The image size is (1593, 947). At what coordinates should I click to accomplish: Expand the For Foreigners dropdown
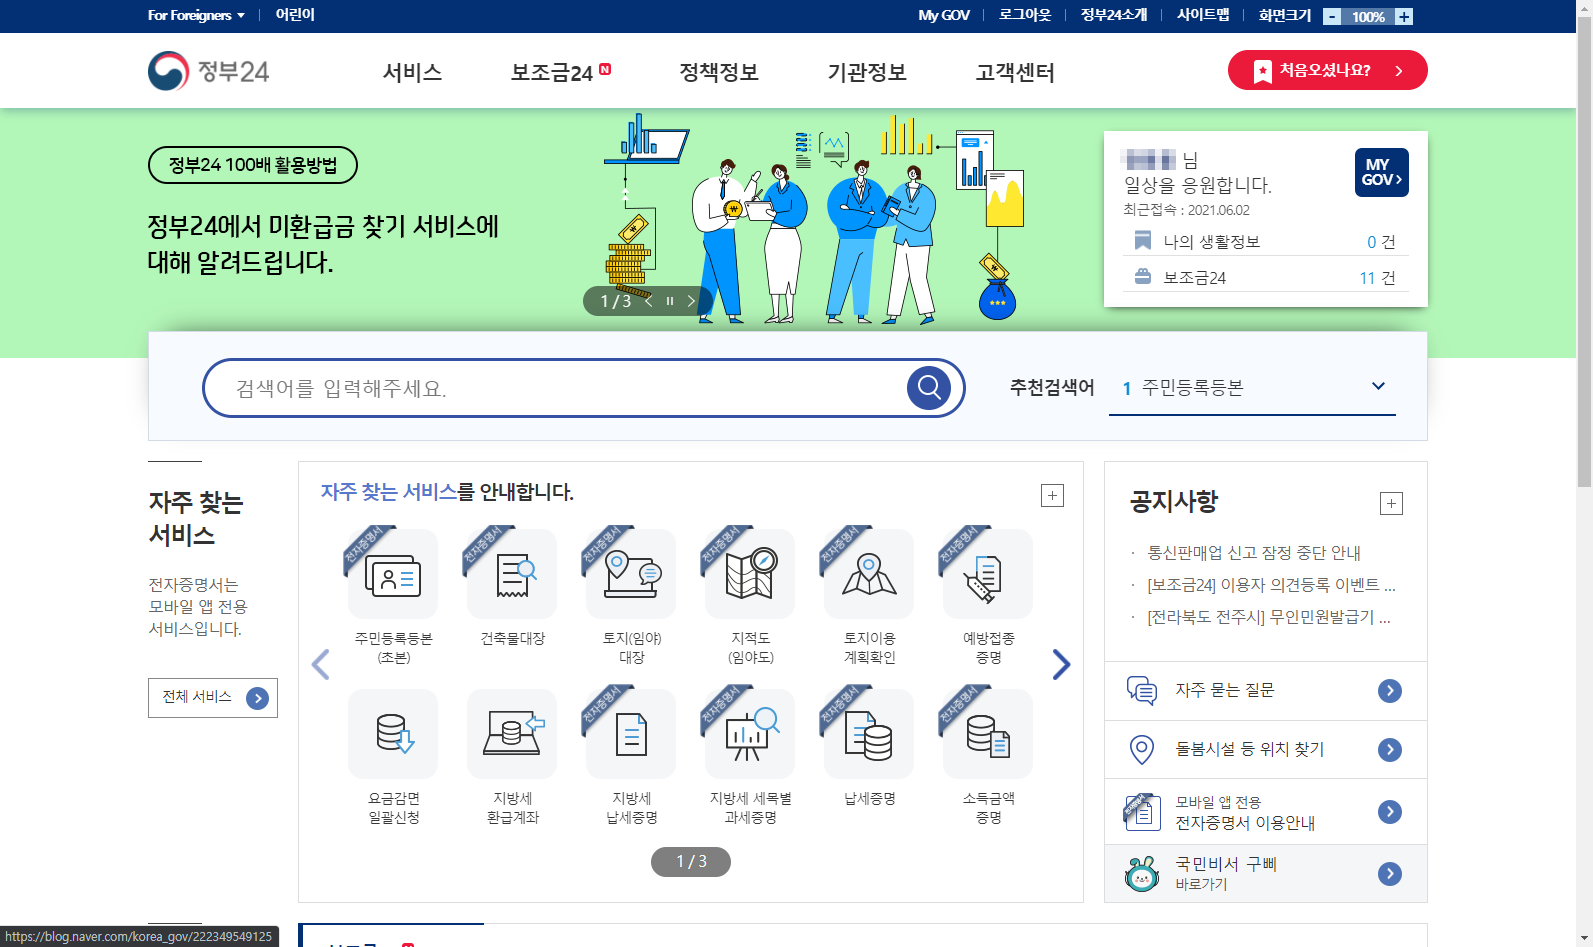[196, 15]
